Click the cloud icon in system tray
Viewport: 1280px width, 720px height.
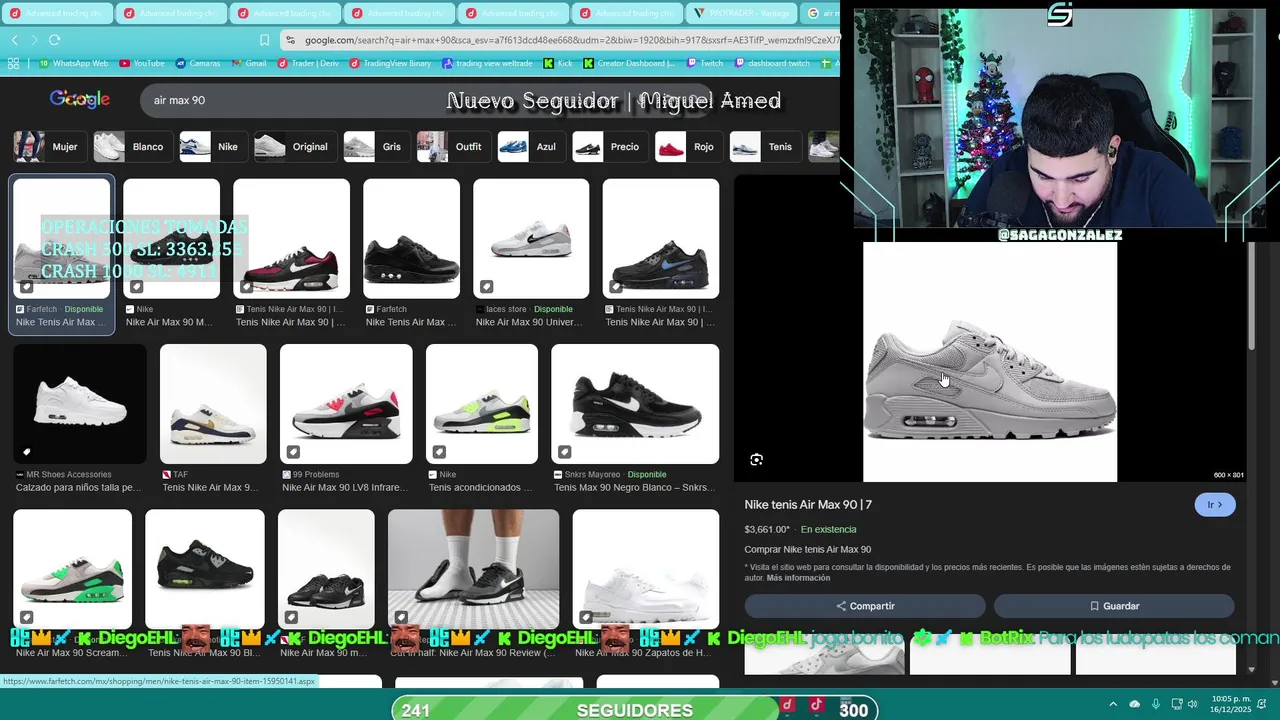pyautogui.click(x=1135, y=703)
